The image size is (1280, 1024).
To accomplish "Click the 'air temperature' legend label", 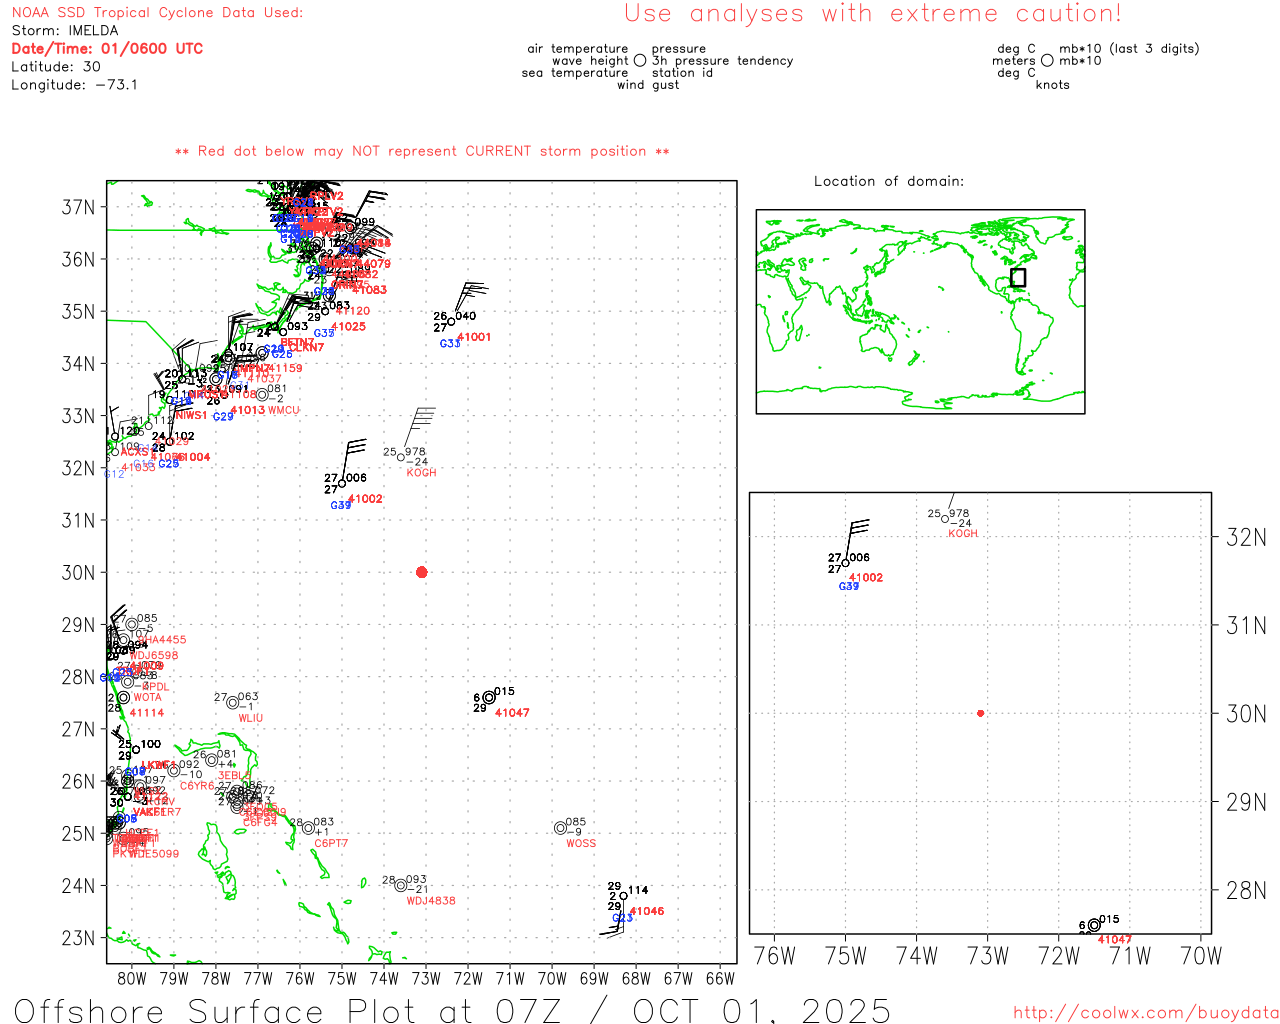I will (578, 49).
